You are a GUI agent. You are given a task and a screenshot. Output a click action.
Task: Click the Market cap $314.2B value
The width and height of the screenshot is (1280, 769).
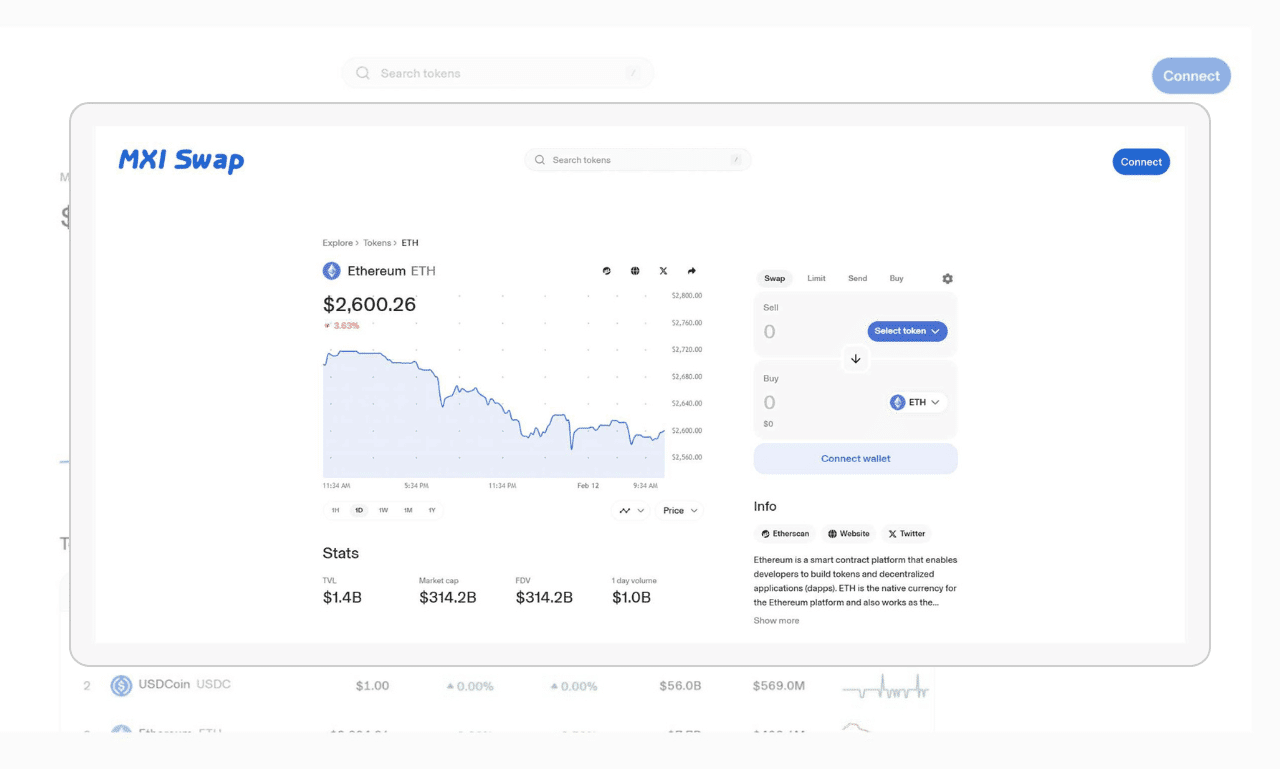point(447,597)
